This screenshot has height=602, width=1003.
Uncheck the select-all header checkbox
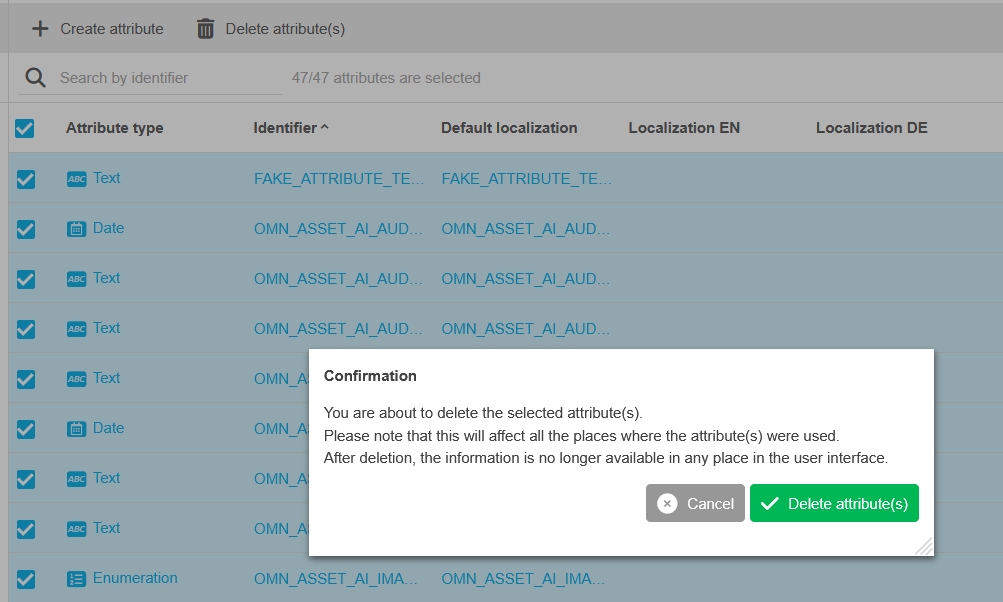point(25,128)
